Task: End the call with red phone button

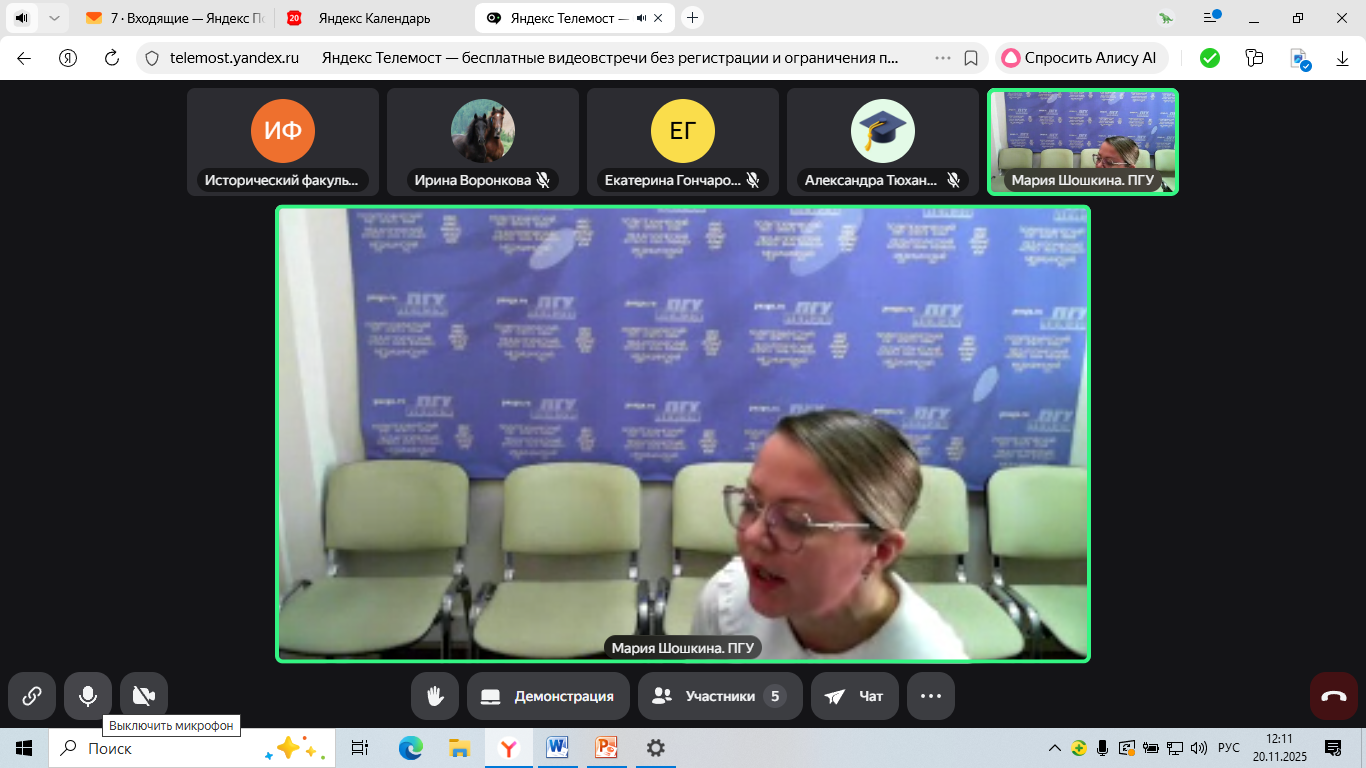Action: coord(1334,696)
